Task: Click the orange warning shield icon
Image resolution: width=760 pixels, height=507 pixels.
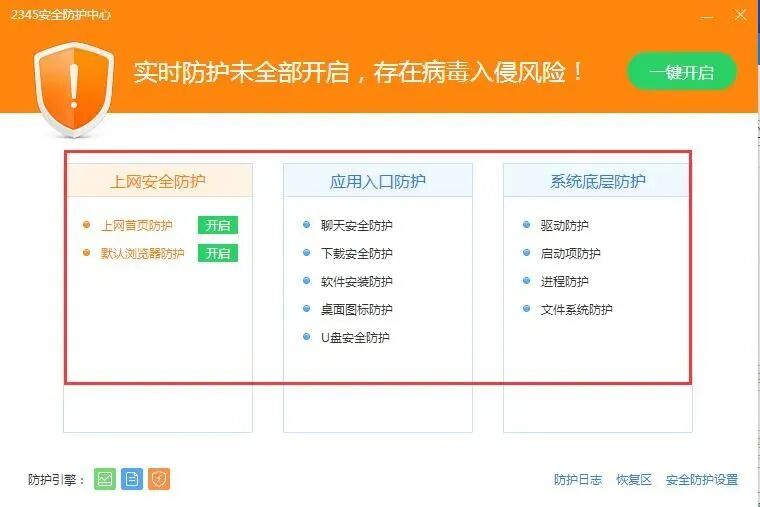Action: [x=74, y=89]
